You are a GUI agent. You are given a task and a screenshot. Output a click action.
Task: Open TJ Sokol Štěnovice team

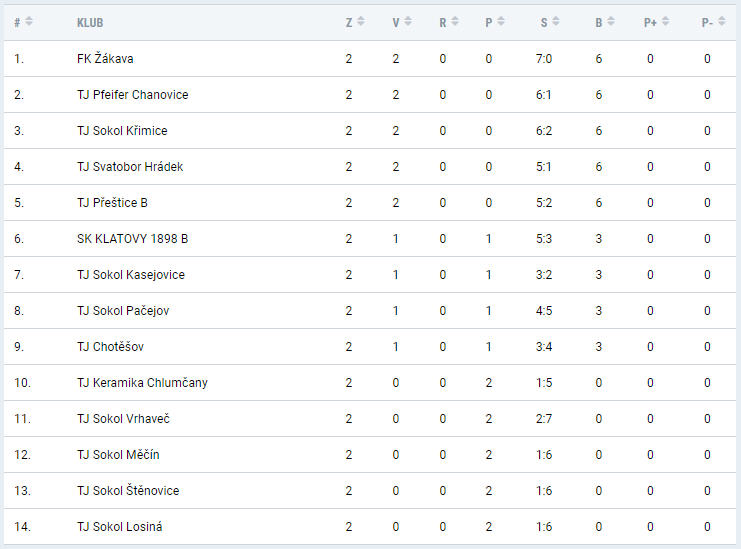click(x=128, y=490)
